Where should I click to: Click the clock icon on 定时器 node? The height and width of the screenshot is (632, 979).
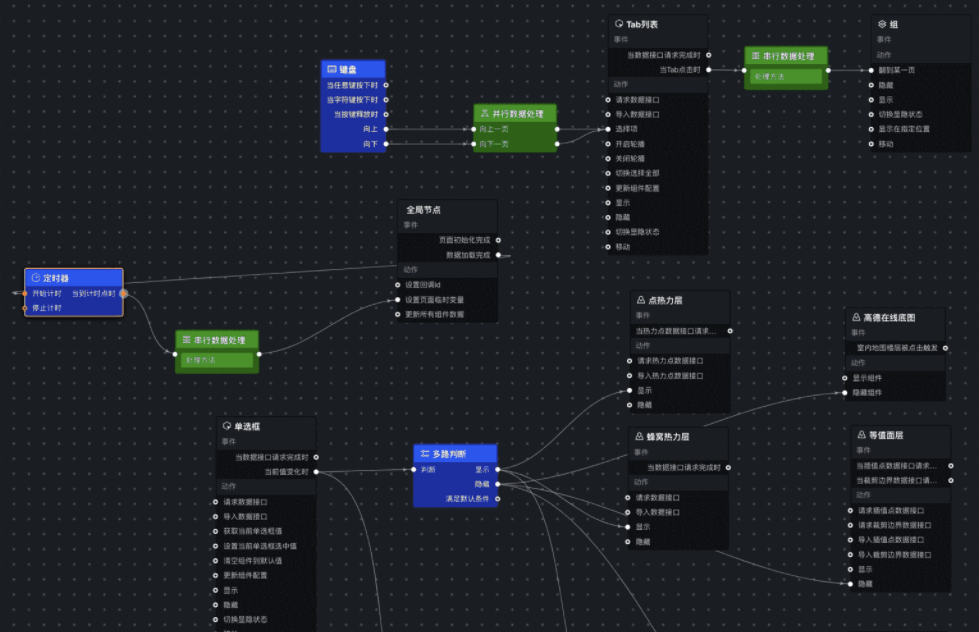[x=36, y=278]
